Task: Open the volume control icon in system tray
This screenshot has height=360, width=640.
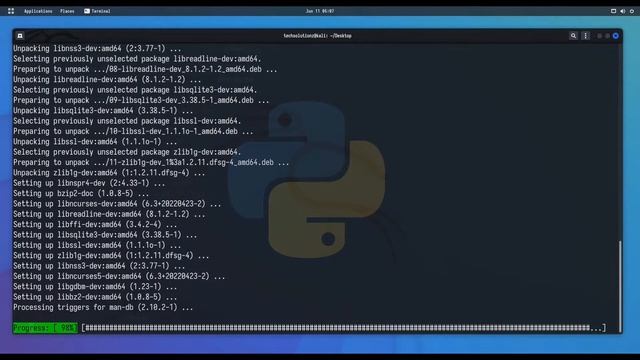Action: 622,11
